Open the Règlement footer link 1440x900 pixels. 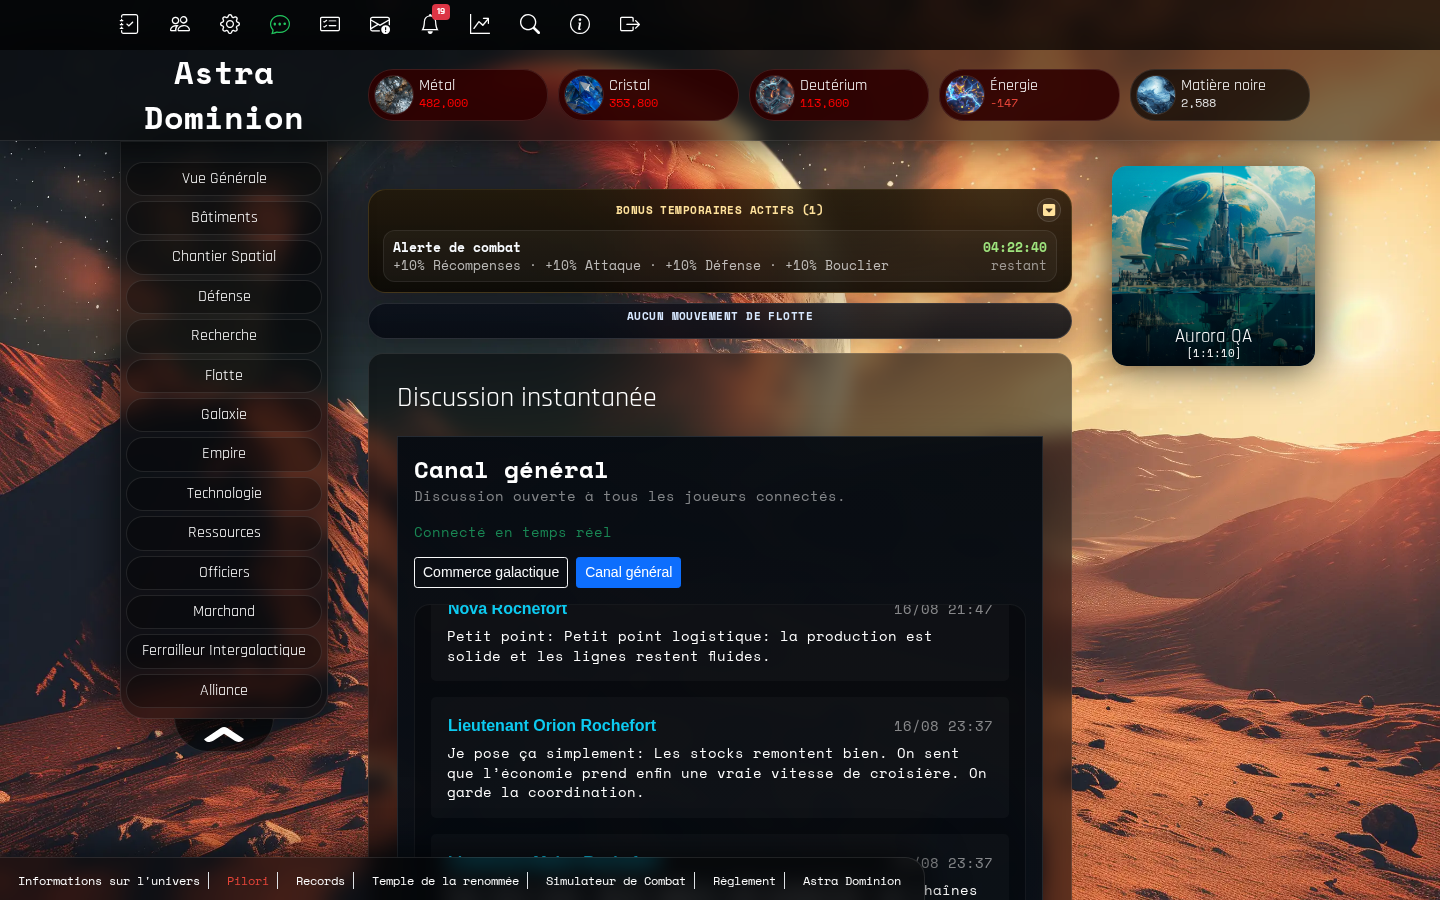tap(744, 881)
